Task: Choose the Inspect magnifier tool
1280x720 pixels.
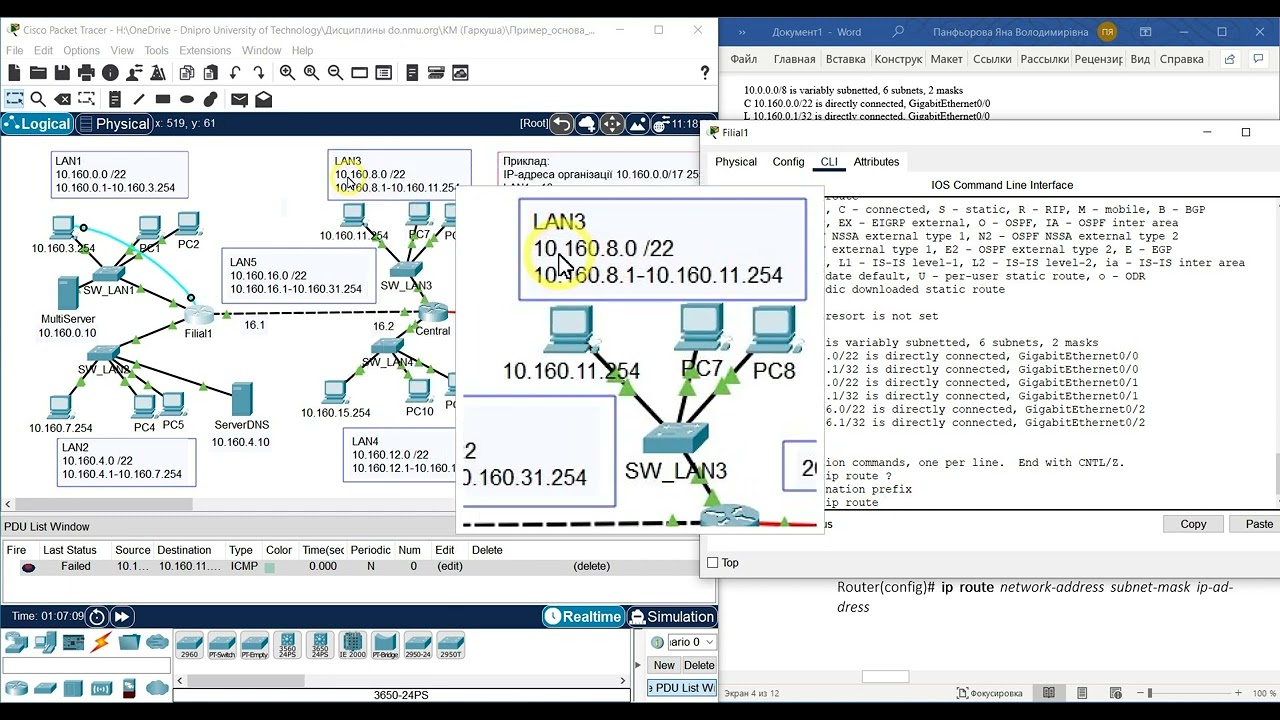Action: coord(38,99)
